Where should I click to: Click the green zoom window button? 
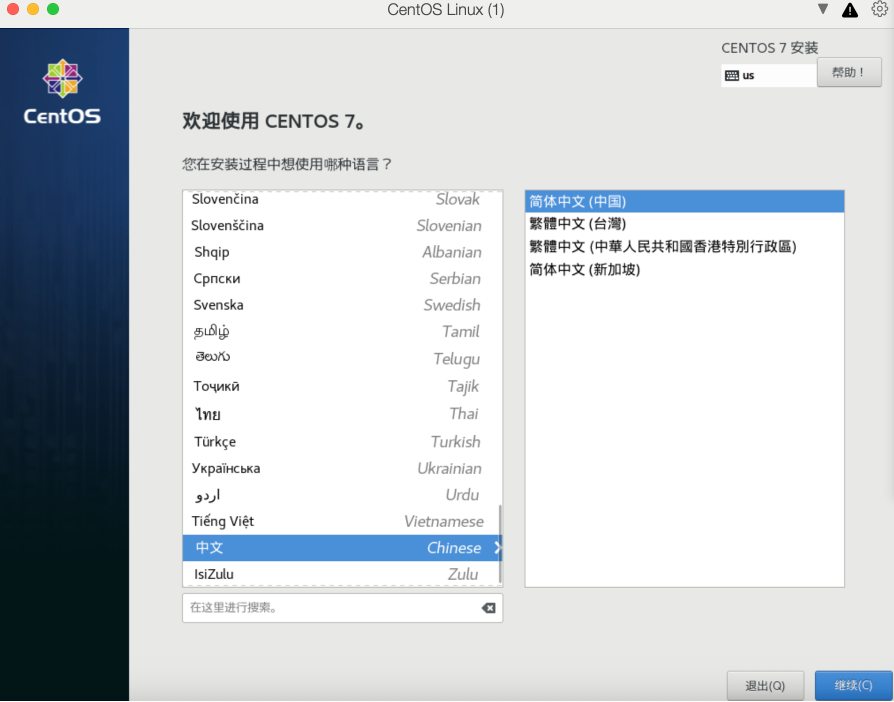[53, 9]
